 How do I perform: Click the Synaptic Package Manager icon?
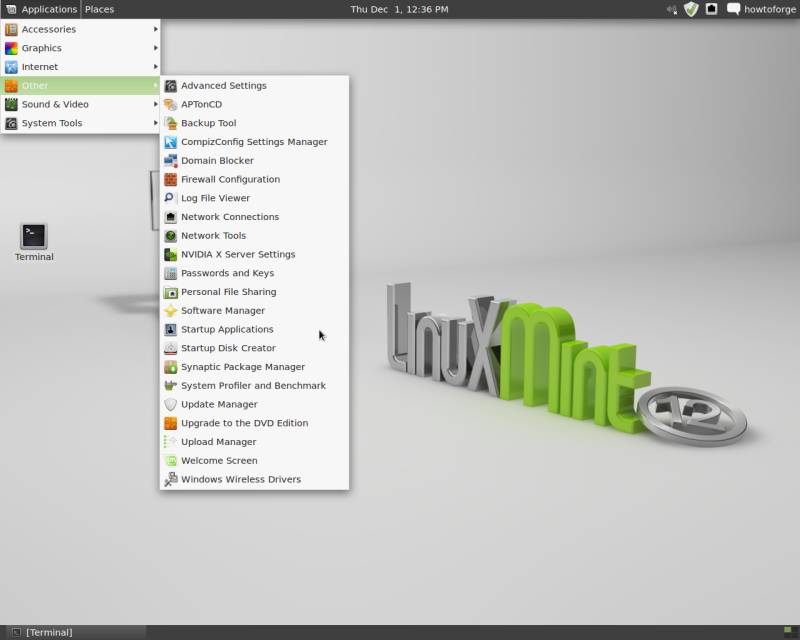coord(170,367)
